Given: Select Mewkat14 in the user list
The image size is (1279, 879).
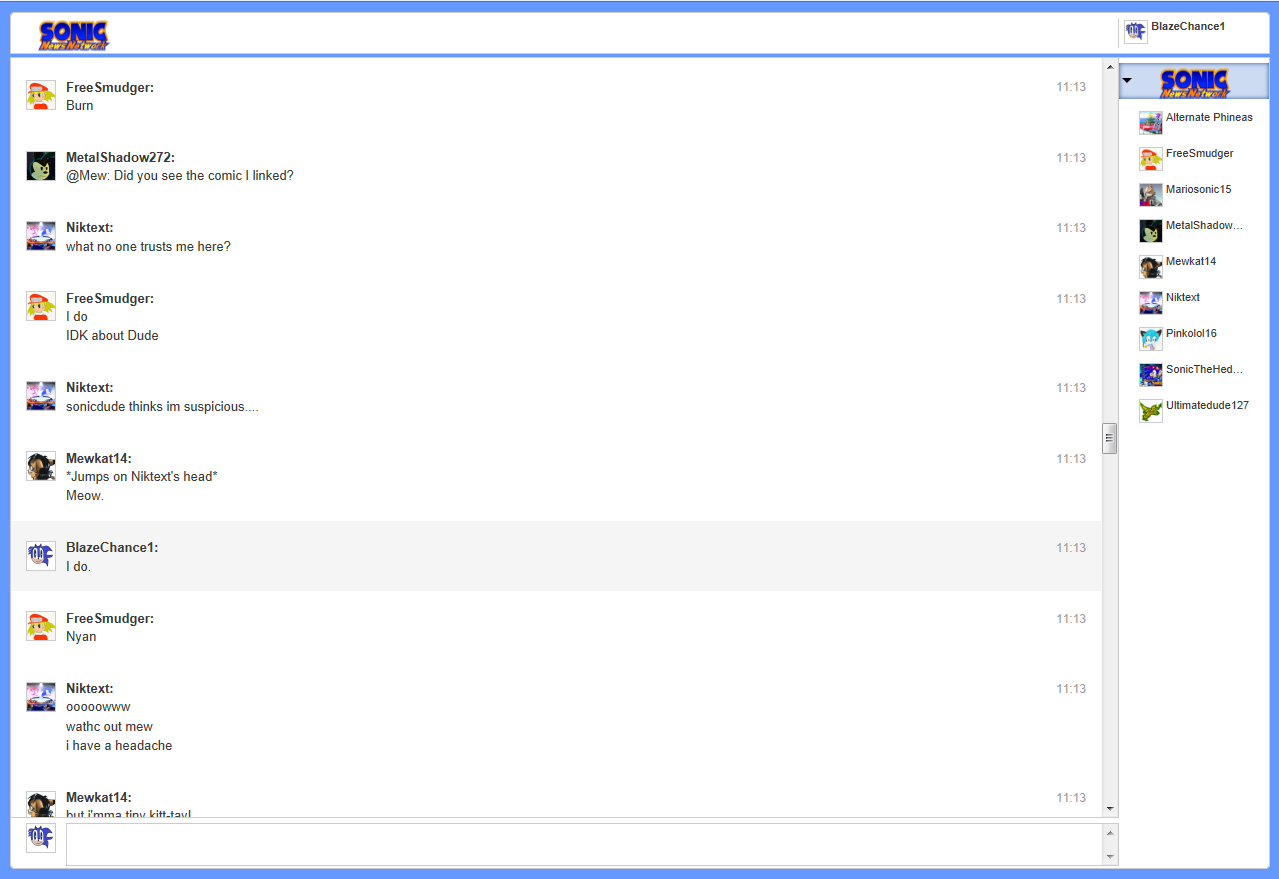Looking at the screenshot, I should click(x=1190, y=262).
